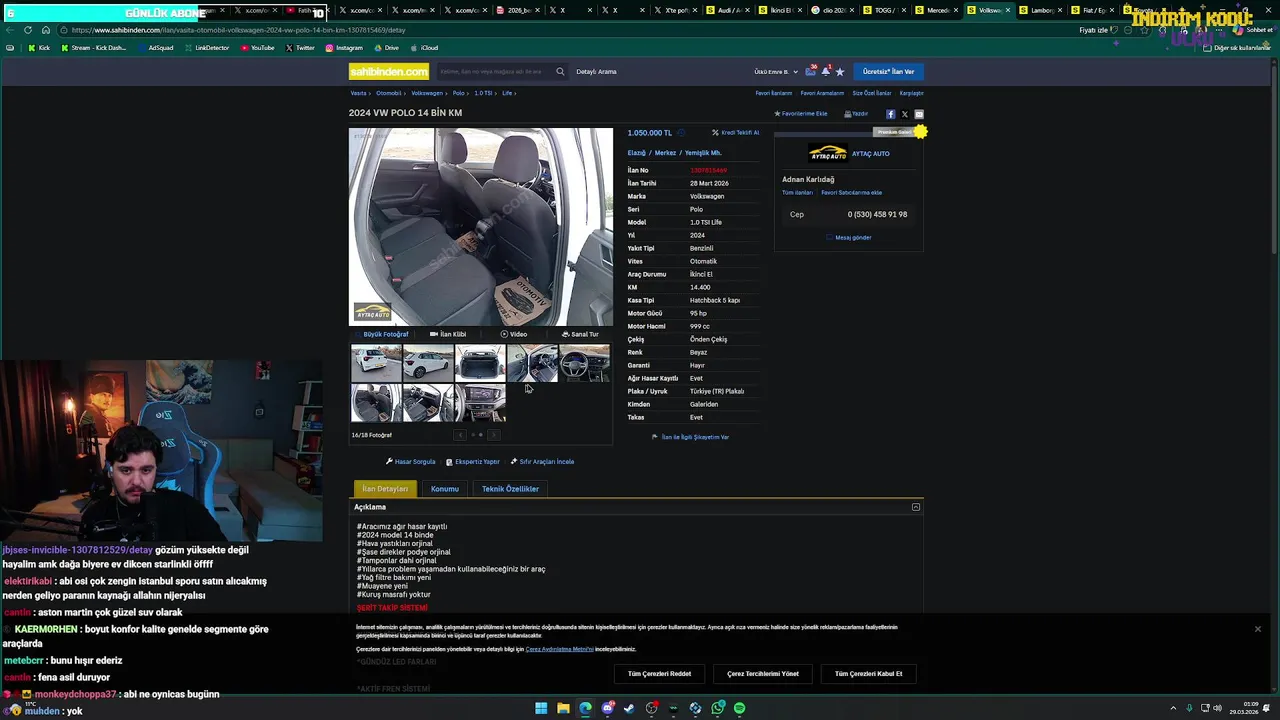
Task: Go to next photo thumbnail page arrow
Action: pos(493,435)
